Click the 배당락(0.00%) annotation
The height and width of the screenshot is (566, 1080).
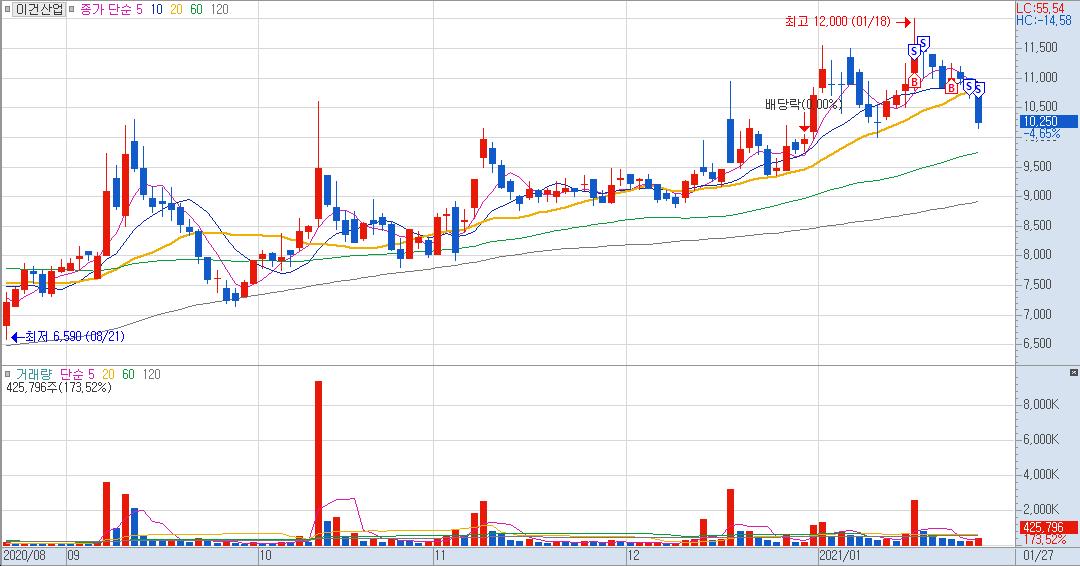pyautogui.click(x=803, y=105)
